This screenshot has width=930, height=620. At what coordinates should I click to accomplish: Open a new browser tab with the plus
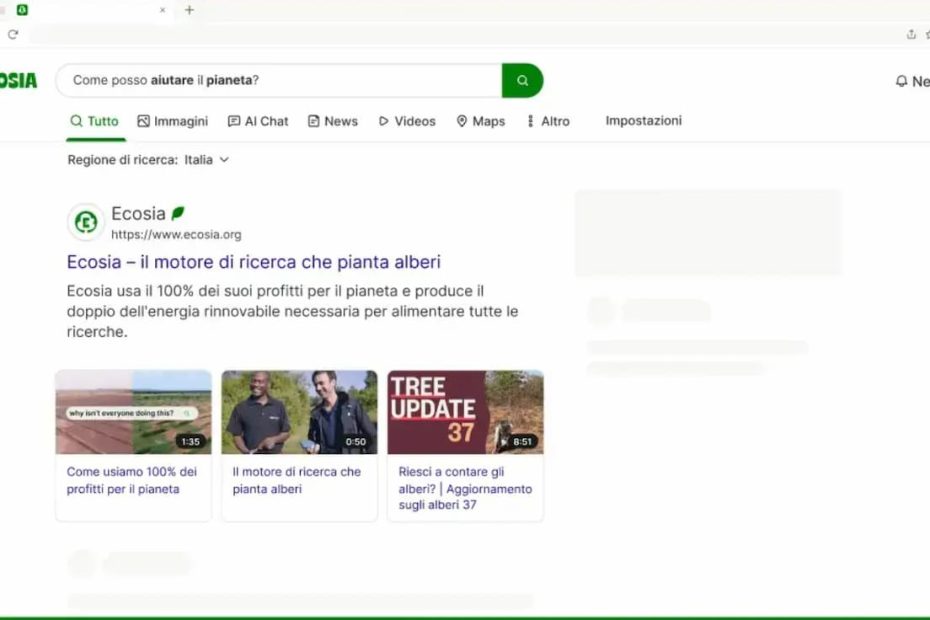pyautogui.click(x=189, y=11)
